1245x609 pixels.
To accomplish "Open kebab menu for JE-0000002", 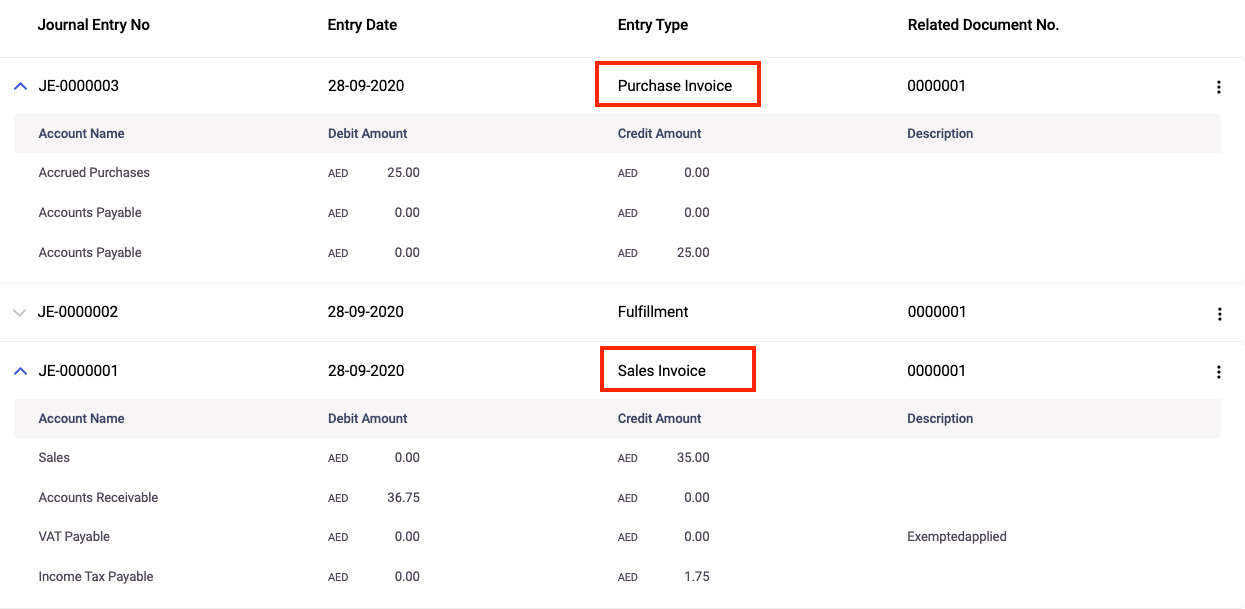I will coord(1218,313).
